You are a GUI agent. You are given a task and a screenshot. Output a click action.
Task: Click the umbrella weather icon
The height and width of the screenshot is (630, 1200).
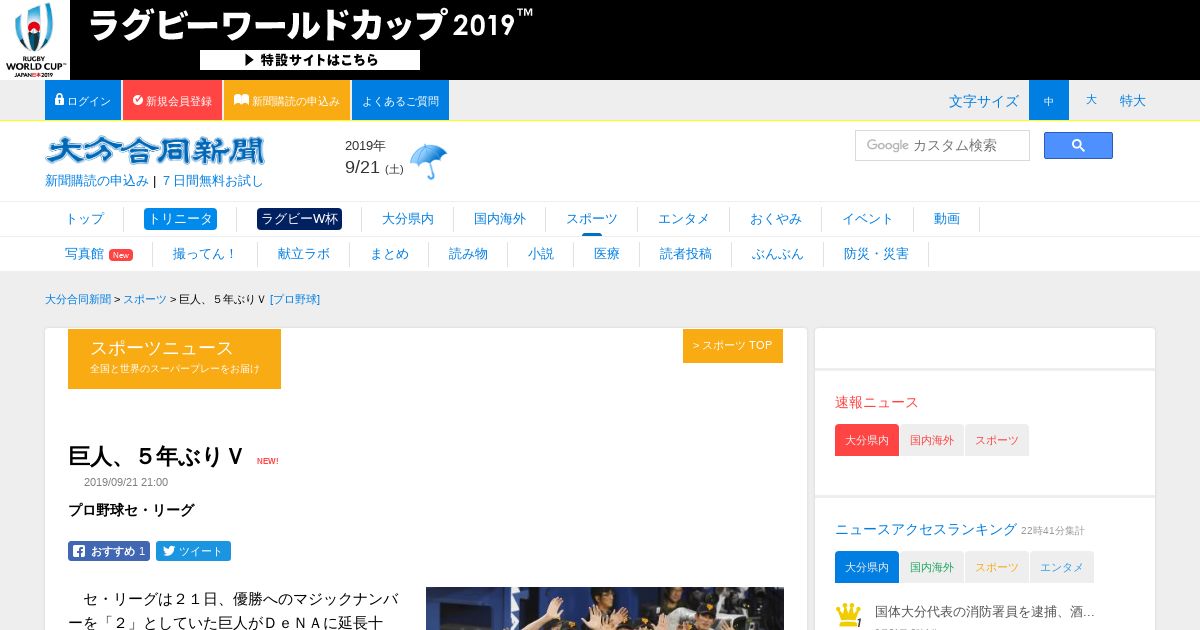point(428,160)
